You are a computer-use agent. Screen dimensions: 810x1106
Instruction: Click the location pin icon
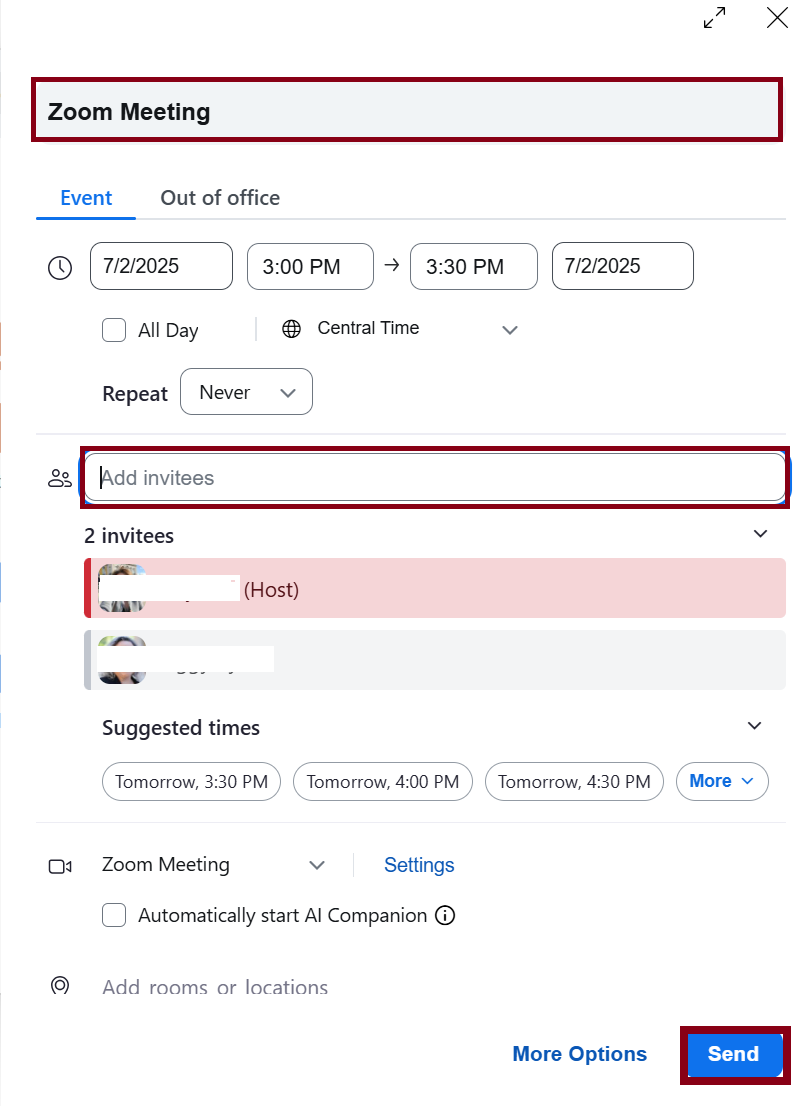tap(60, 986)
